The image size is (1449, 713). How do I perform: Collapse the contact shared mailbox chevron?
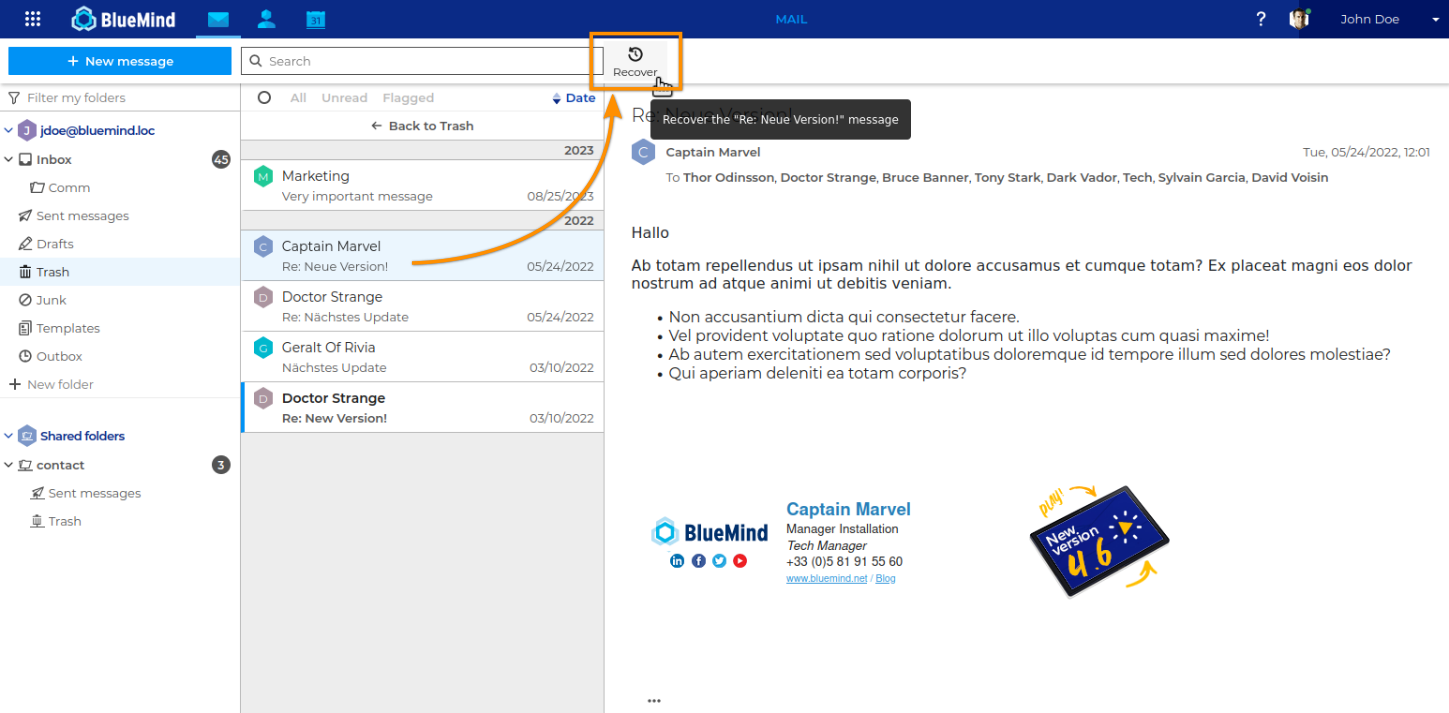click(9, 465)
